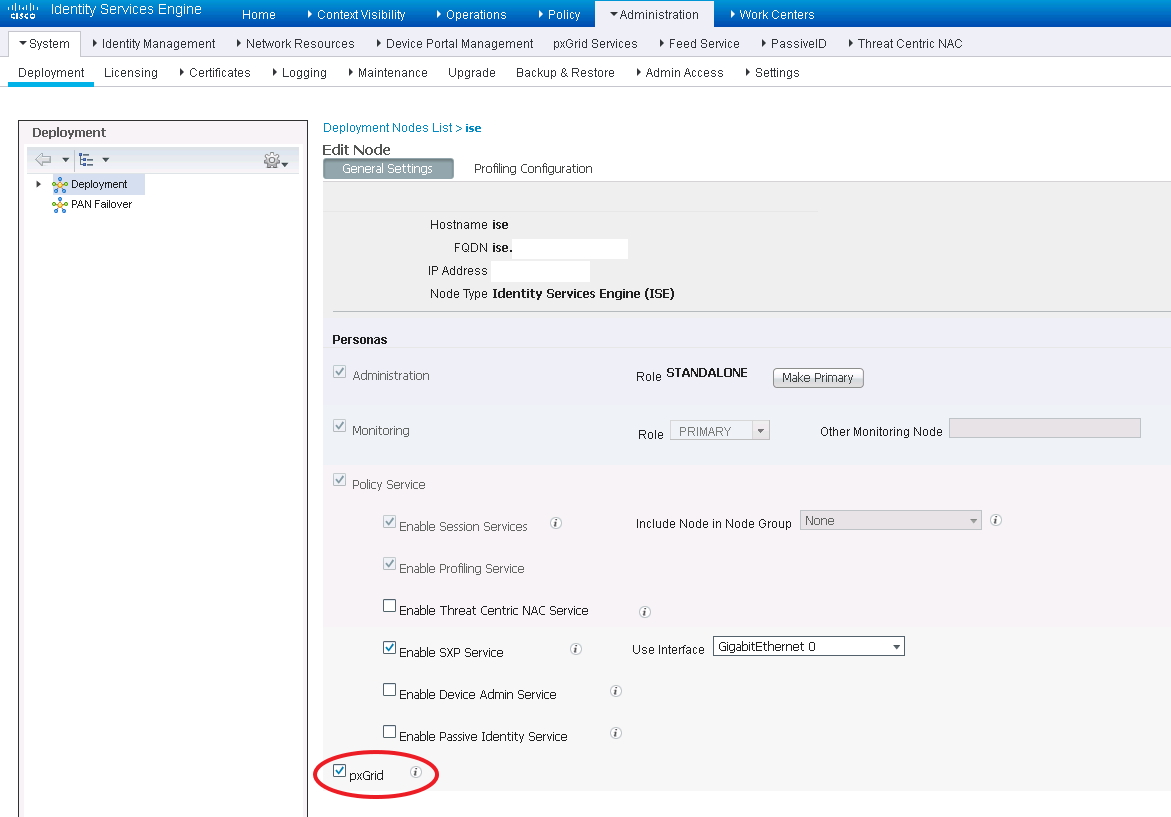Expand the Network Resources submenu
The height and width of the screenshot is (817, 1171).
295,43
